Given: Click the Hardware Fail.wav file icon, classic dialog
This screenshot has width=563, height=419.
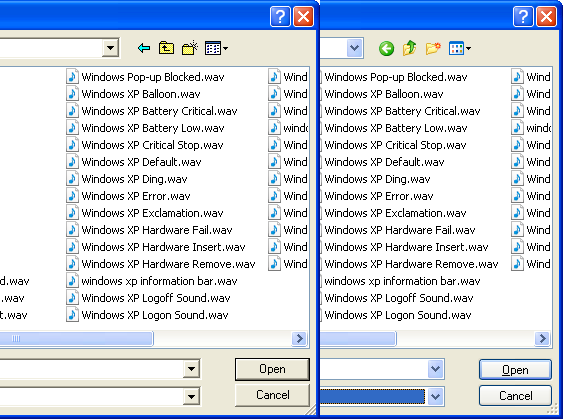Looking at the screenshot, I should pyautogui.click(x=72, y=230).
